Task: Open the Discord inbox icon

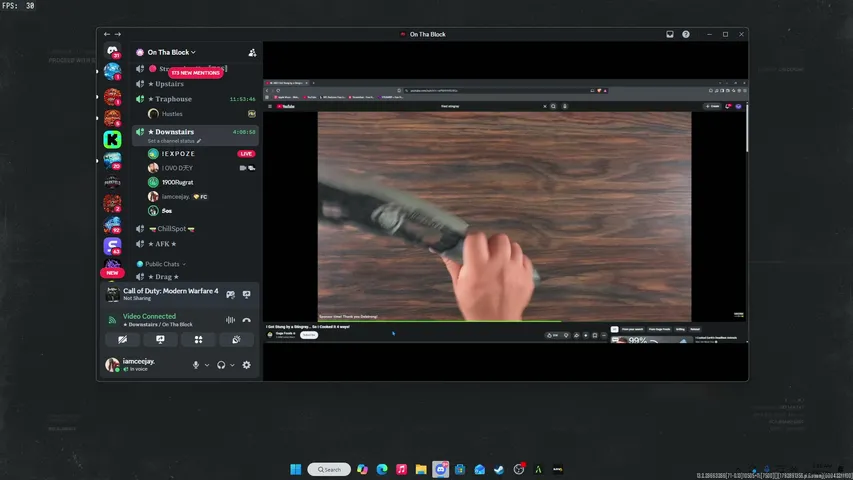Action: click(670, 34)
